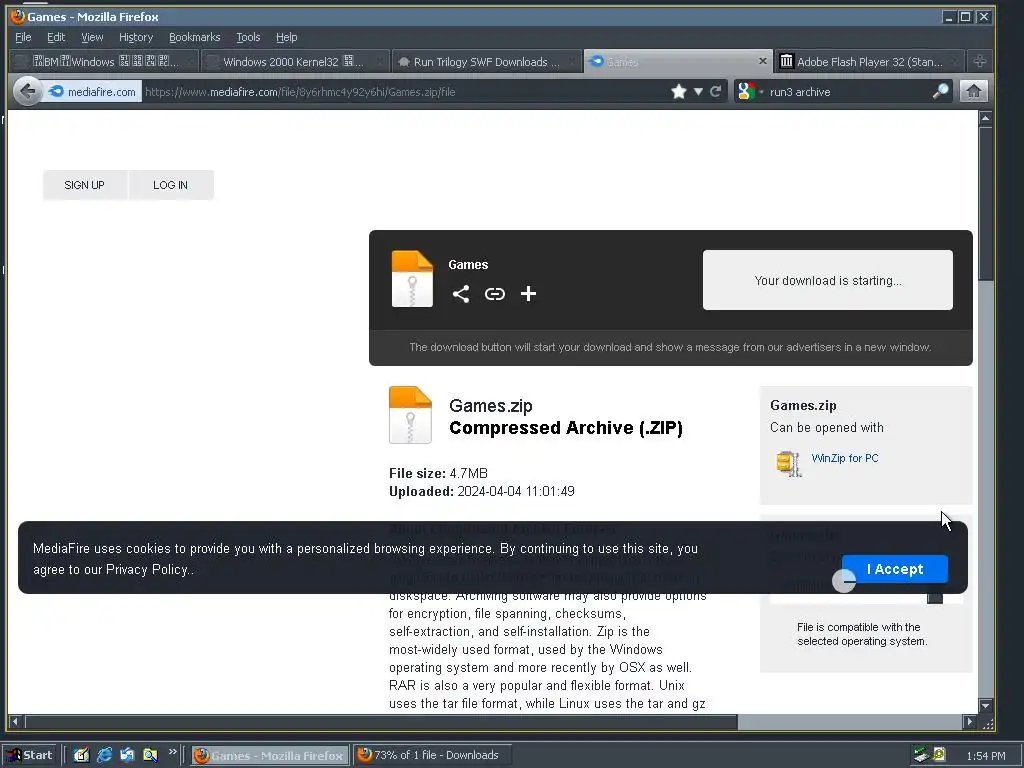Select Games - Mozilla Firefox taskbar button
The image size is (1024, 768).
click(270, 755)
